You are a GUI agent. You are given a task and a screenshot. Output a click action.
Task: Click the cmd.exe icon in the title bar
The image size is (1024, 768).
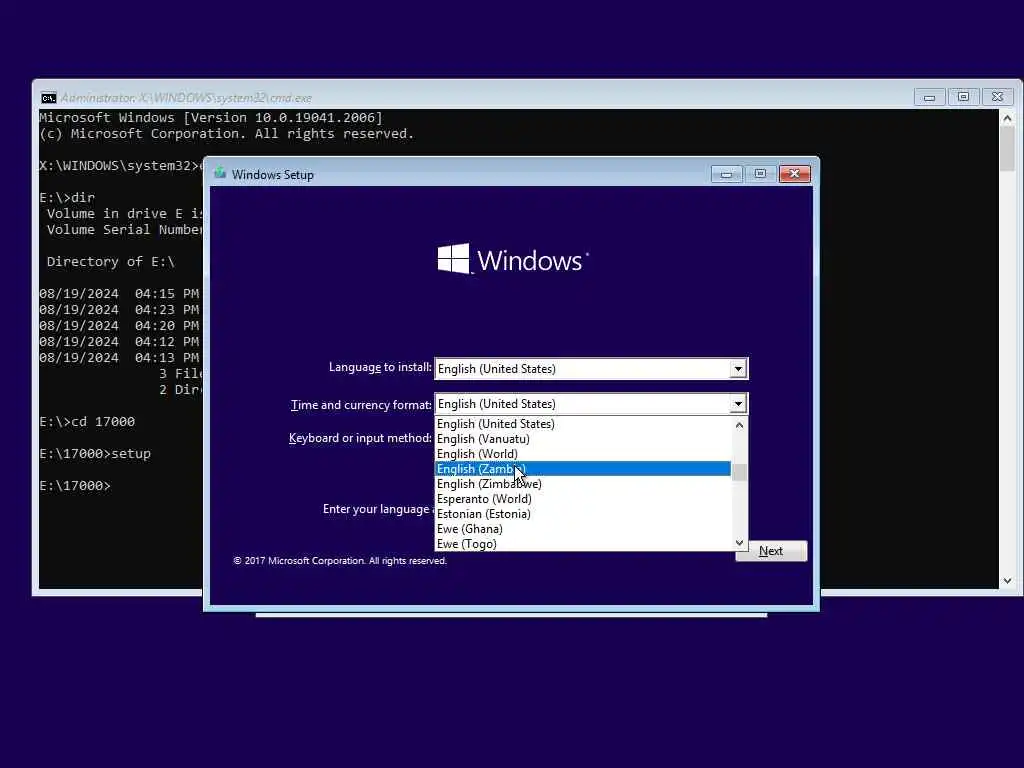(x=48, y=98)
